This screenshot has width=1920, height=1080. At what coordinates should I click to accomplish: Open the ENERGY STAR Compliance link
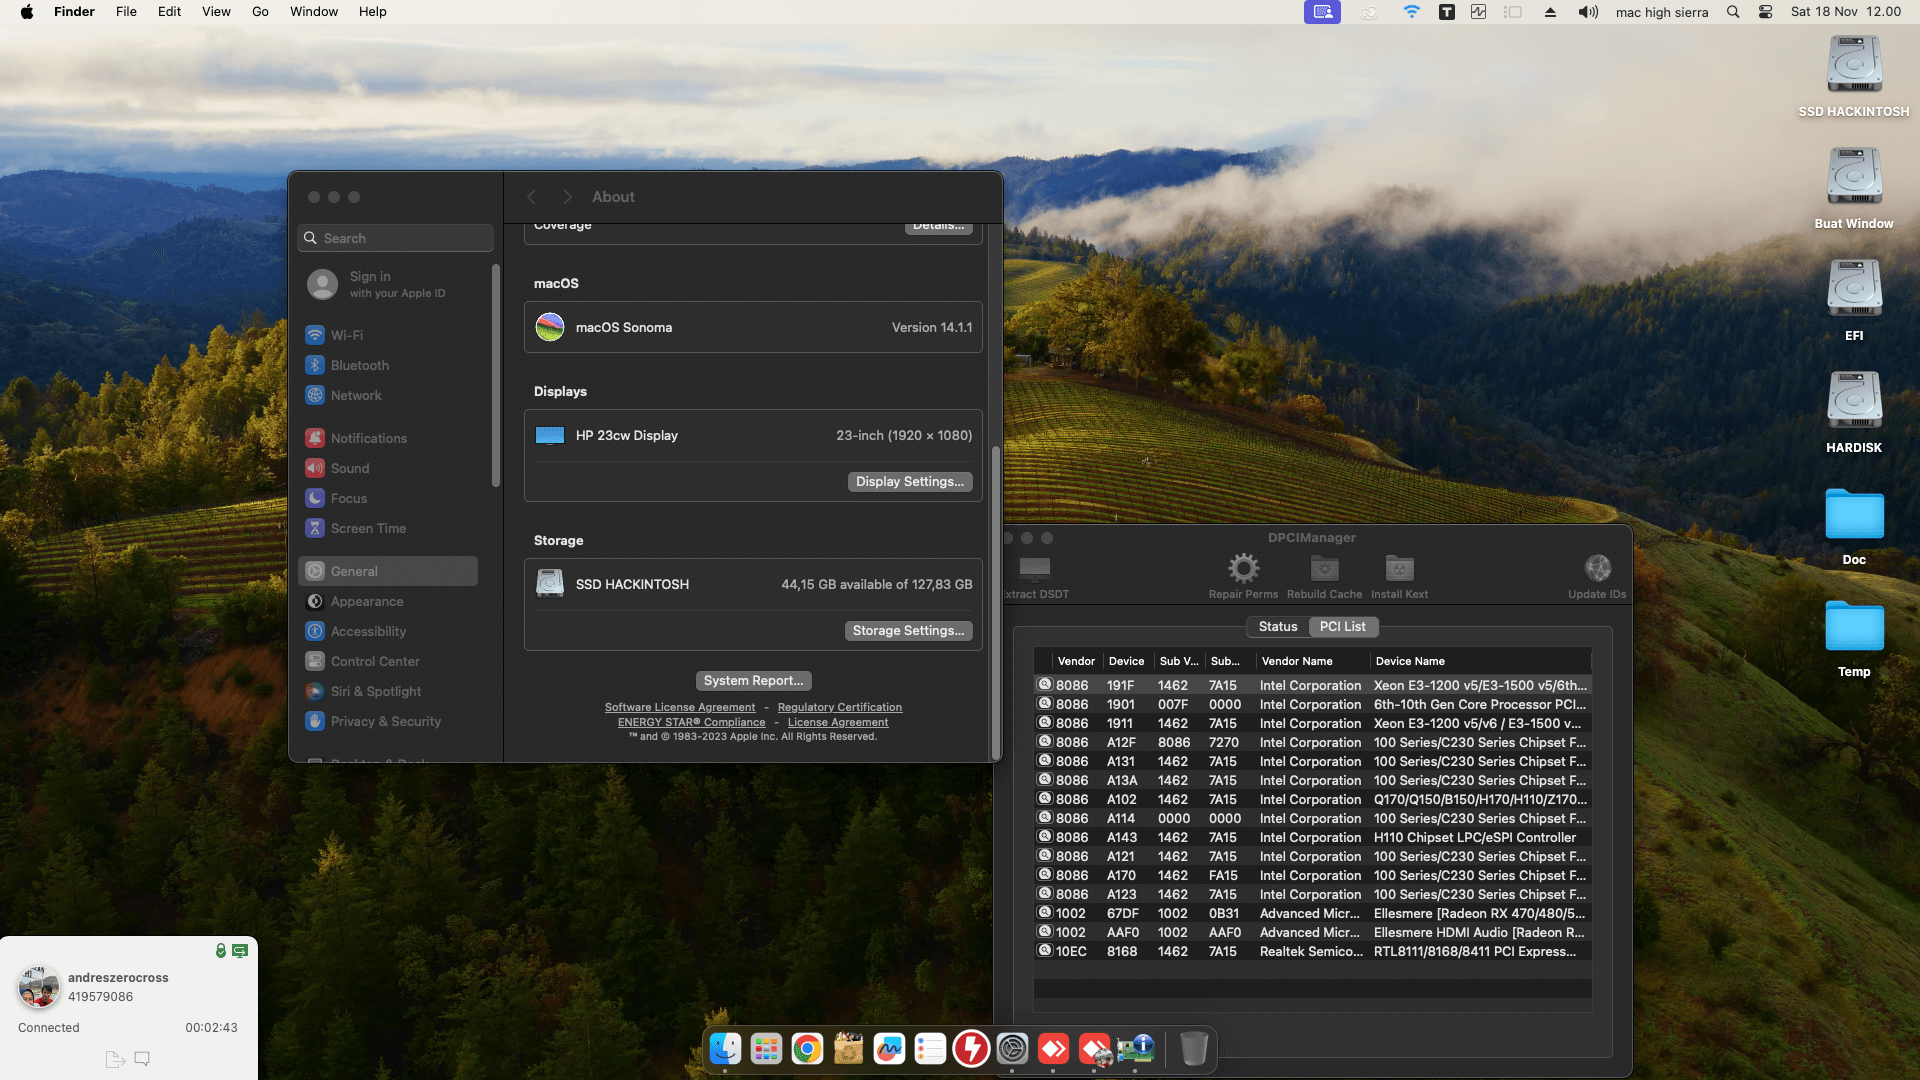pos(691,722)
